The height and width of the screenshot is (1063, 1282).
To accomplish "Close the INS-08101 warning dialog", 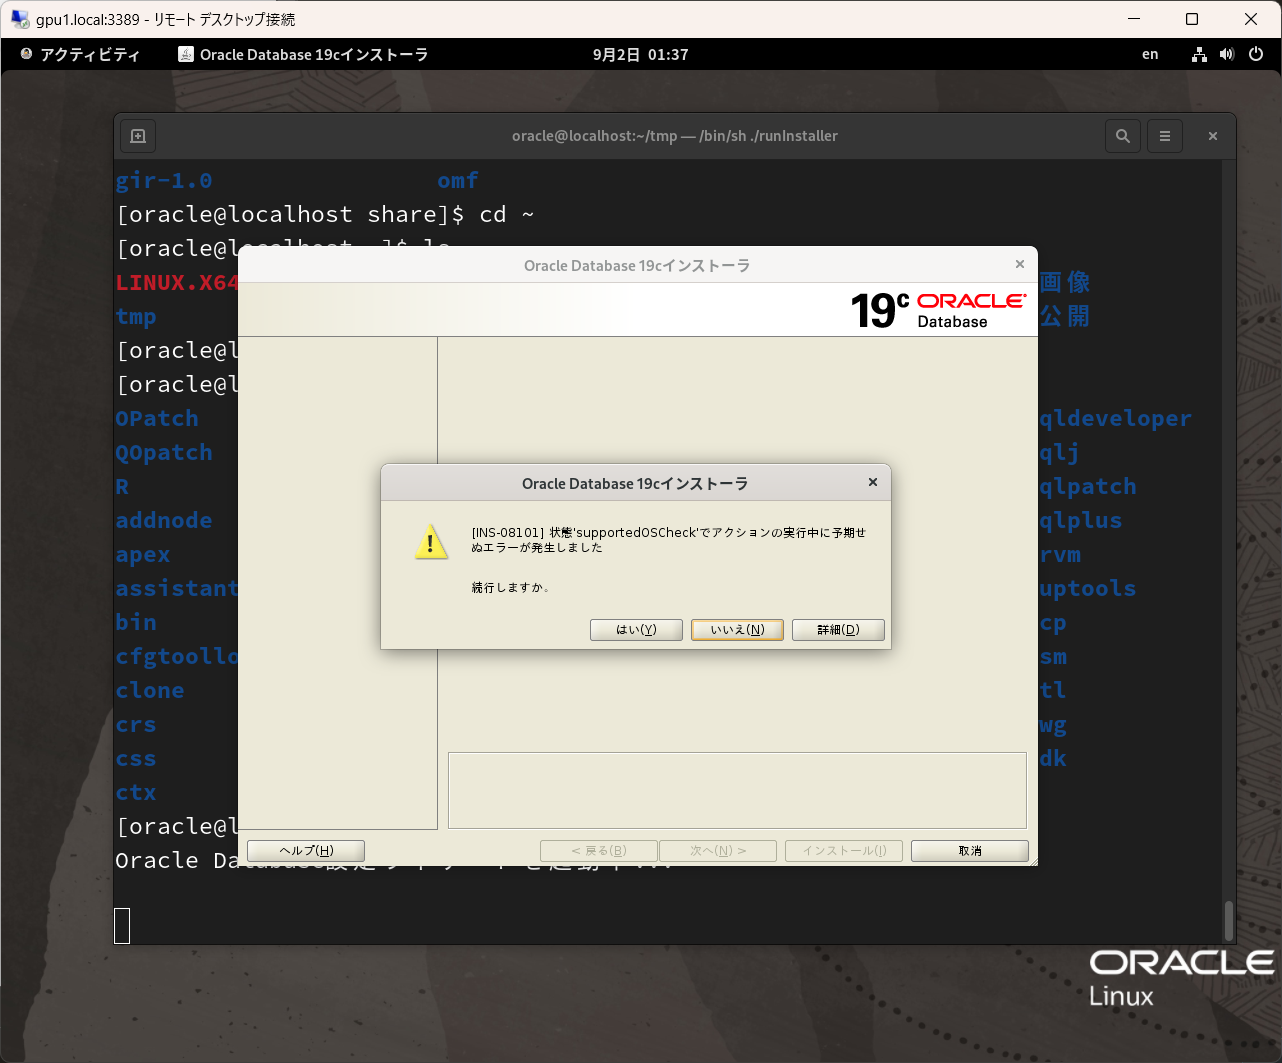I will coord(873,482).
